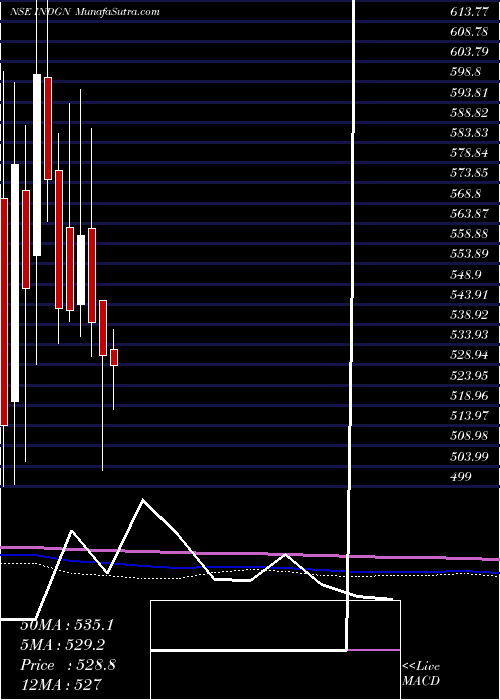Viewport: 500px width, 700px height.
Task: Click the 578.84 price axis label
Action: click(470, 154)
